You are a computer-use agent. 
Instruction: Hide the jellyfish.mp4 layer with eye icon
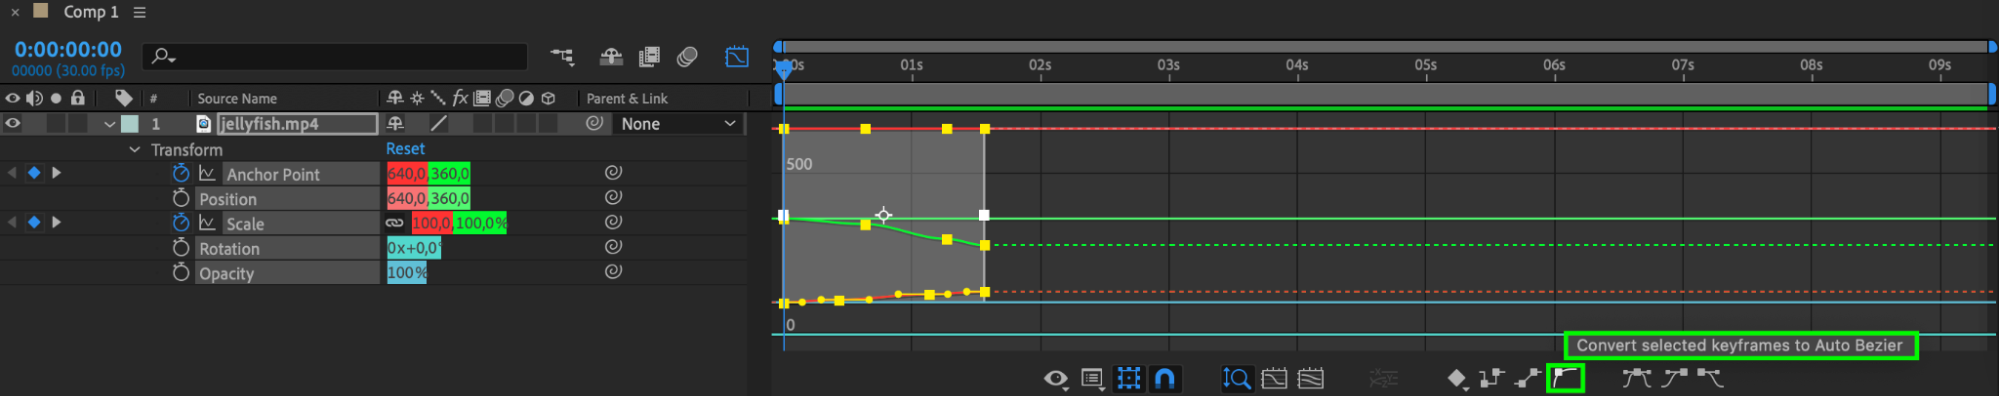13,124
